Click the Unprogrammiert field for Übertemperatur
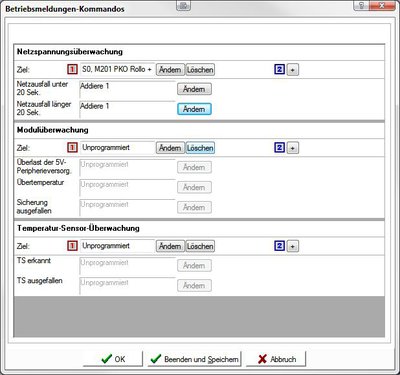The height and width of the screenshot is (375, 400). pos(127,188)
